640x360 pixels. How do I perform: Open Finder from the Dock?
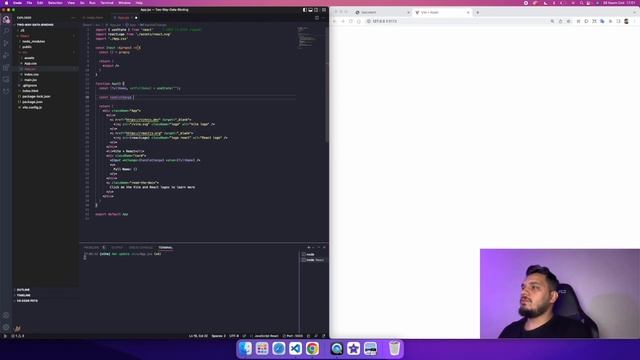(x=245, y=348)
